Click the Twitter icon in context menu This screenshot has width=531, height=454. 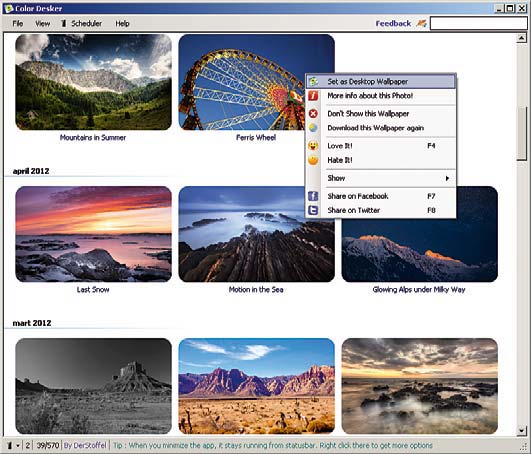(x=313, y=210)
